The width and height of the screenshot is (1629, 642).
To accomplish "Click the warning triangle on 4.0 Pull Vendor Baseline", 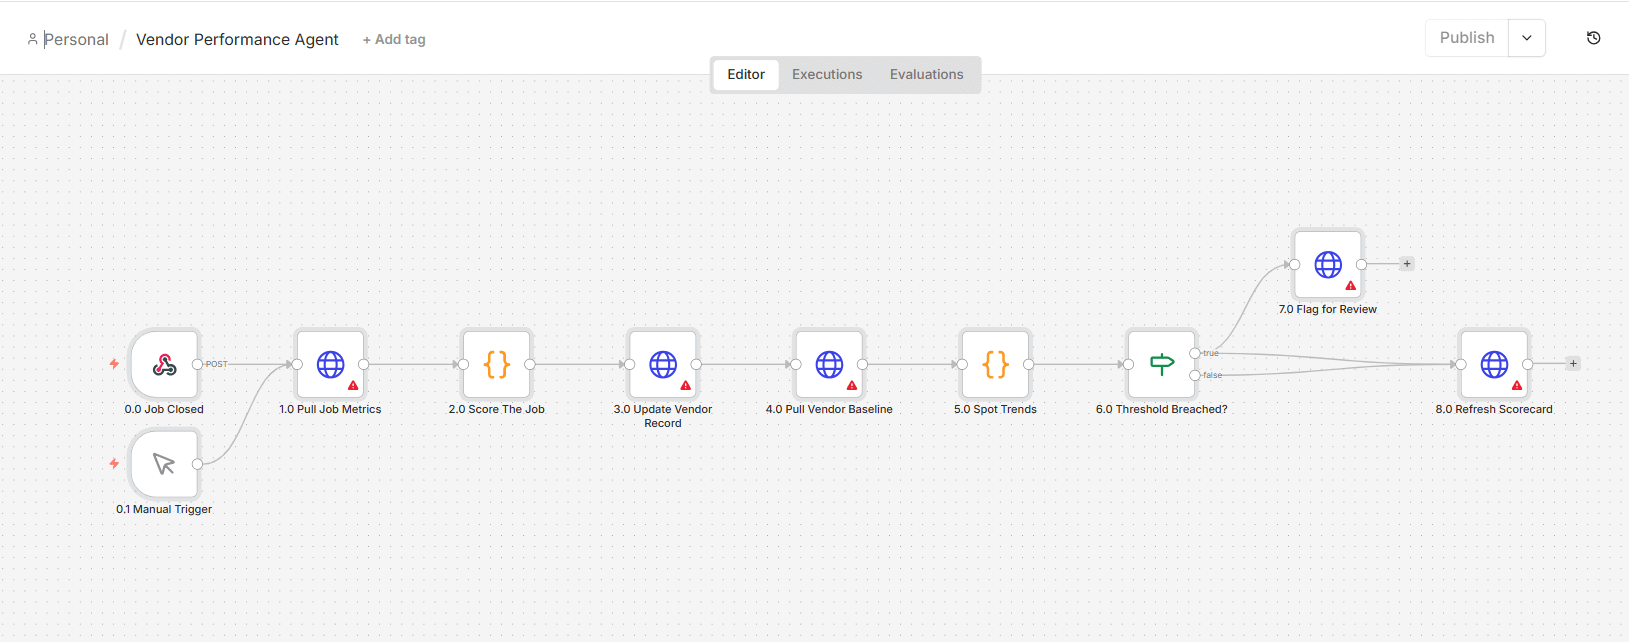I will tap(852, 385).
